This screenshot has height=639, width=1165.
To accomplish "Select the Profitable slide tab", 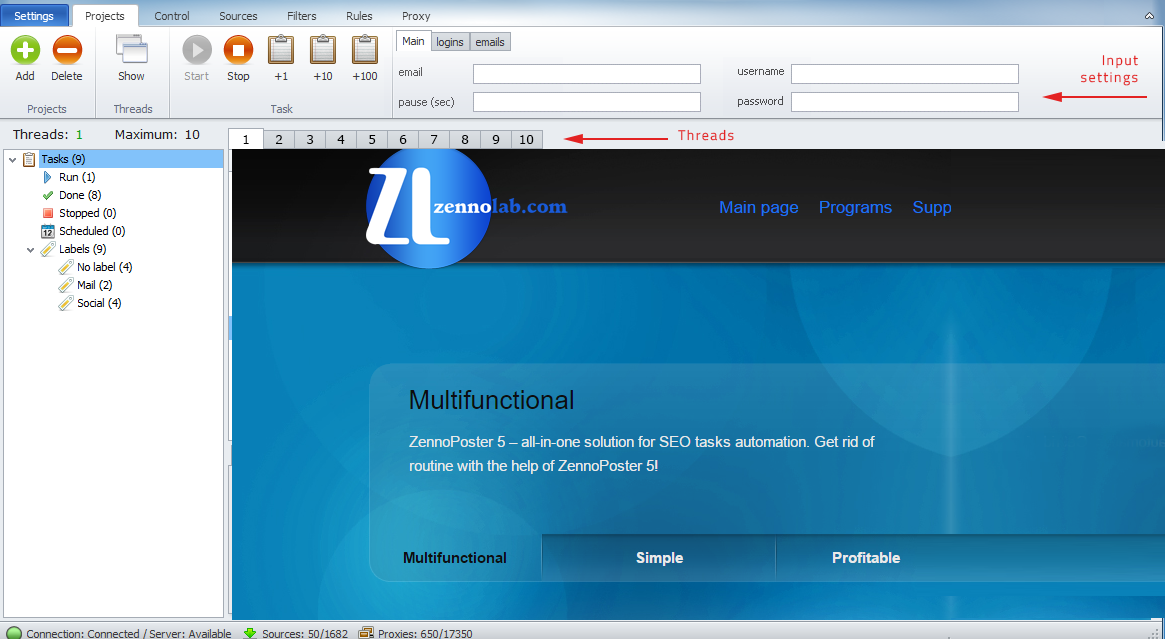I will (x=866, y=558).
